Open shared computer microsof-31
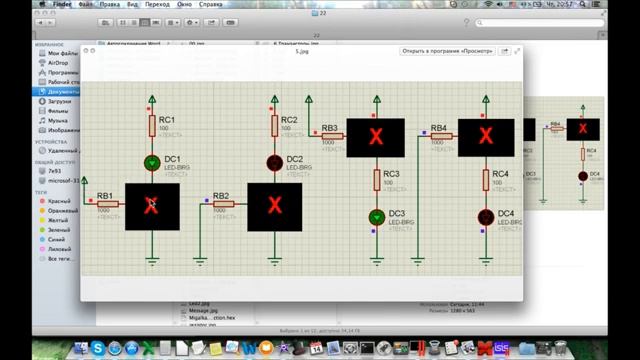The image size is (640, 360). pyautogui.click(x=58, y=180)
